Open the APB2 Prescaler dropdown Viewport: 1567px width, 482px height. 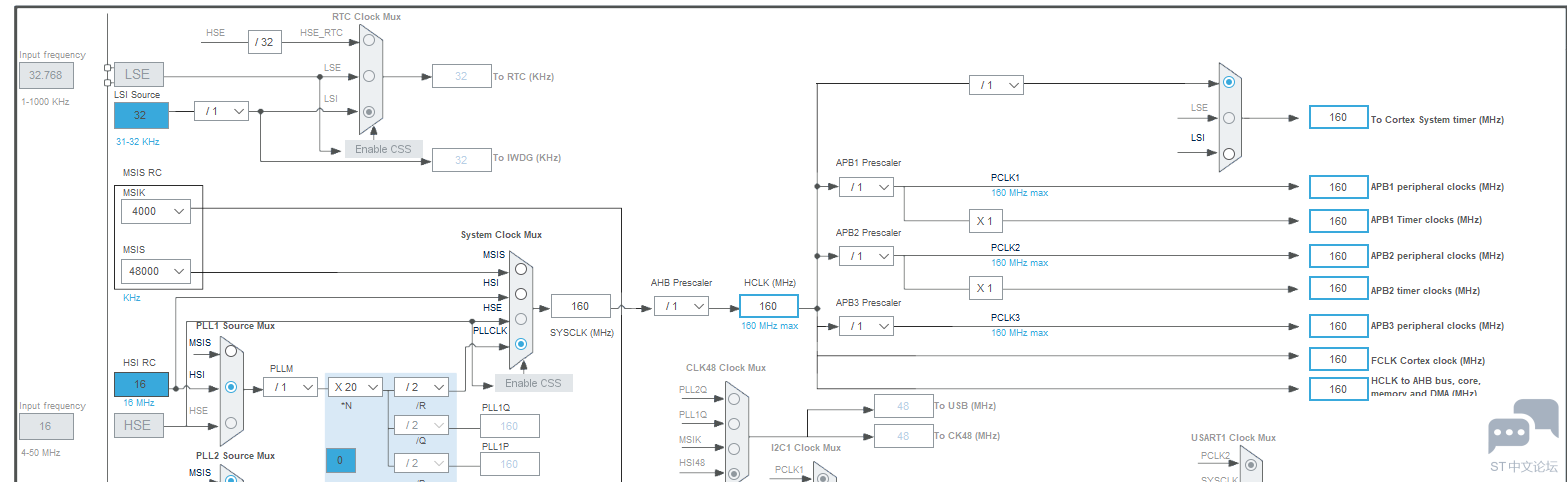[866, 256]
